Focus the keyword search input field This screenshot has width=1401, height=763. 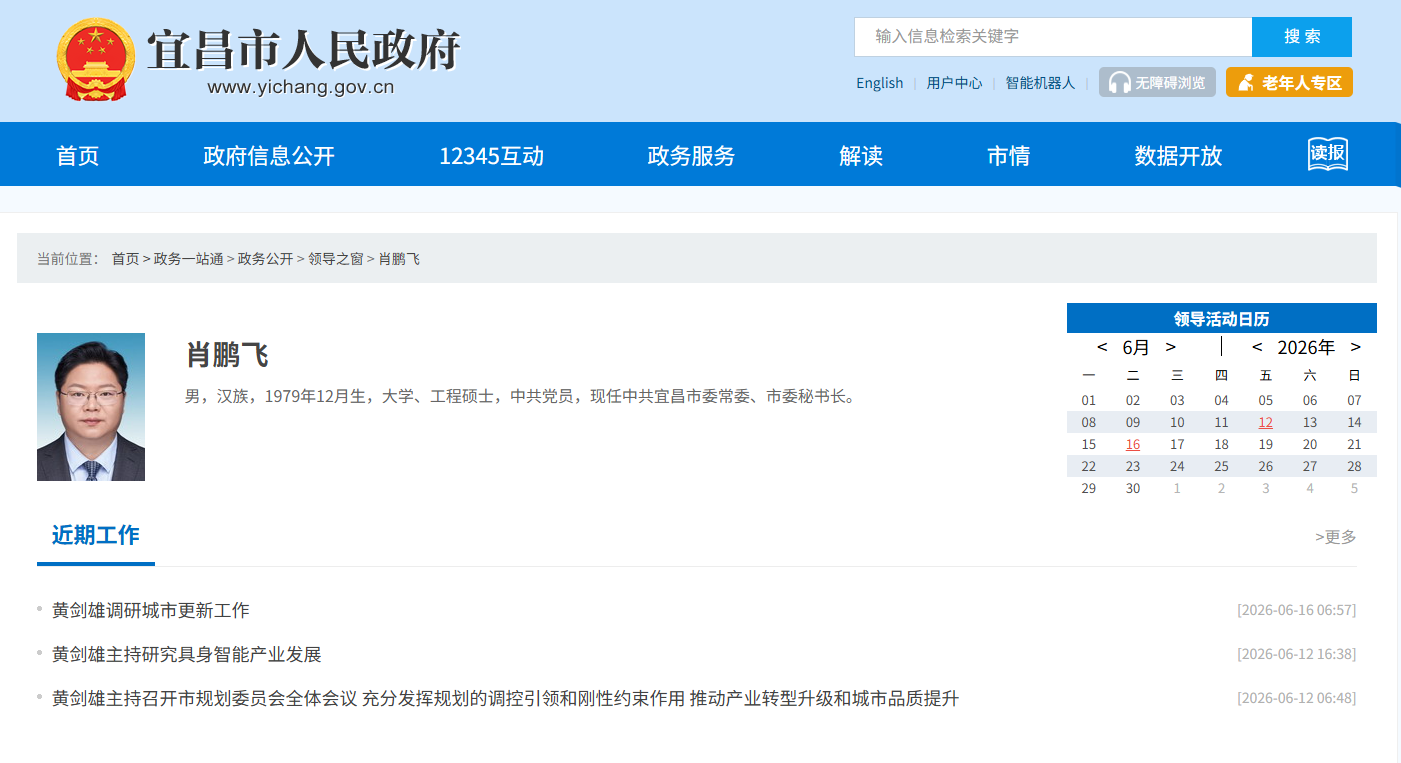coord(1053,37)
